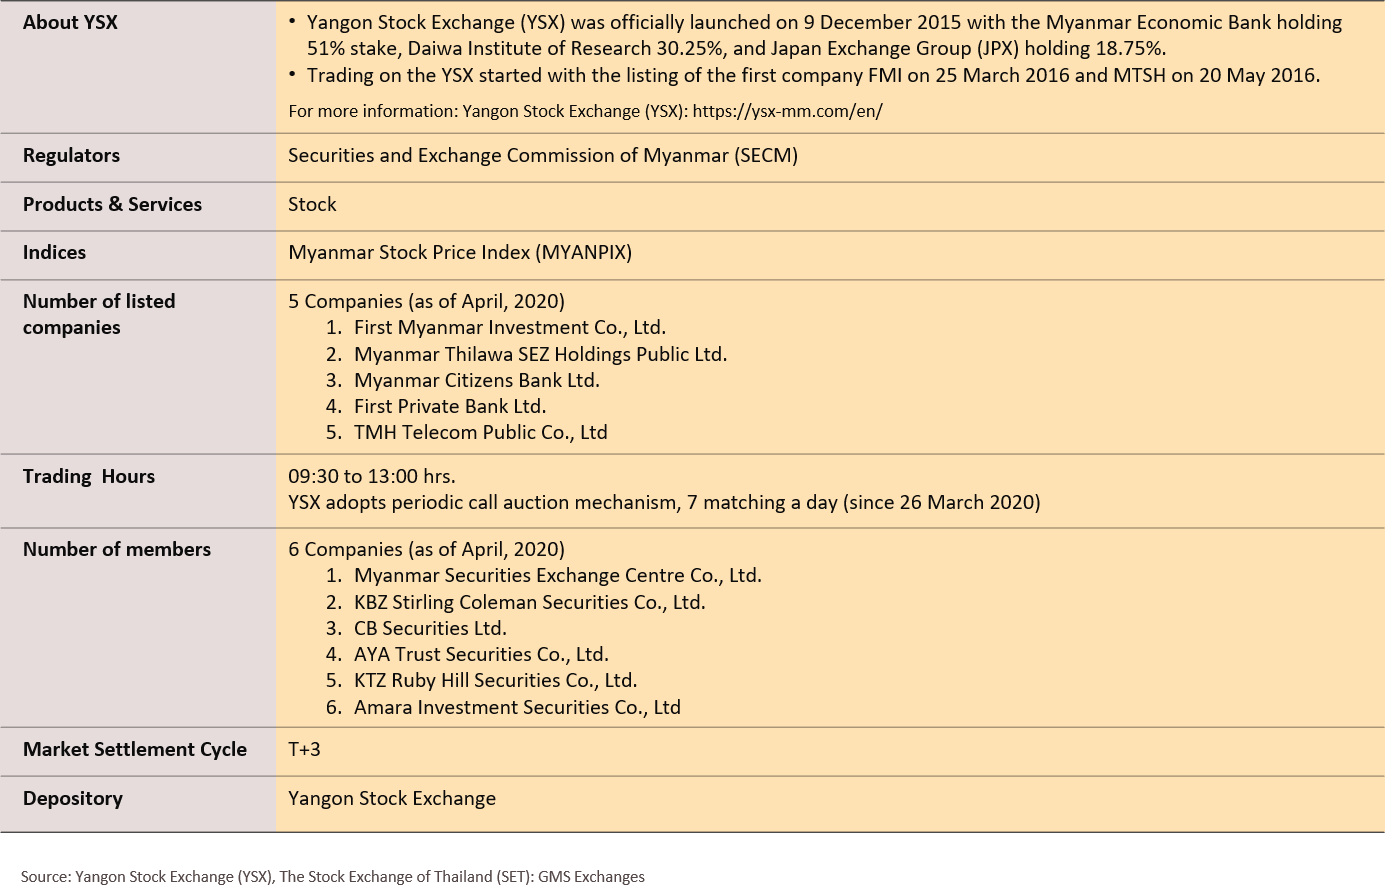Click the ysx-mm.com/en/ website URL
1386x896 pixels.
tap(787, 111)
